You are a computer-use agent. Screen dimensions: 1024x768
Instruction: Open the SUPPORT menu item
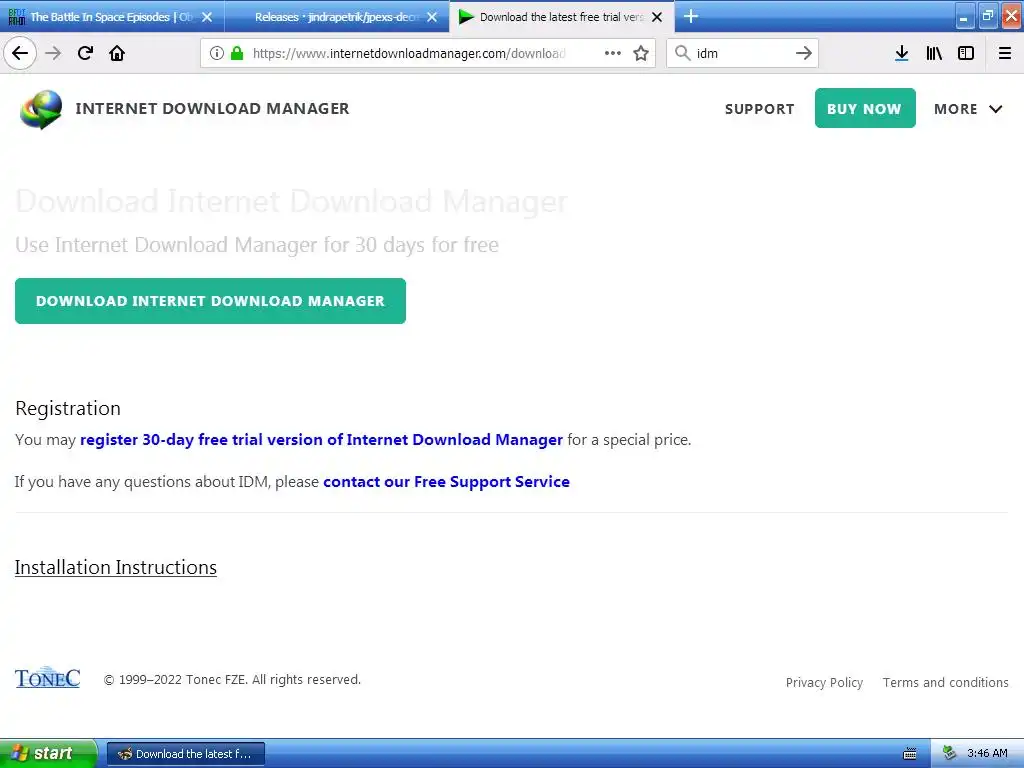760,109
